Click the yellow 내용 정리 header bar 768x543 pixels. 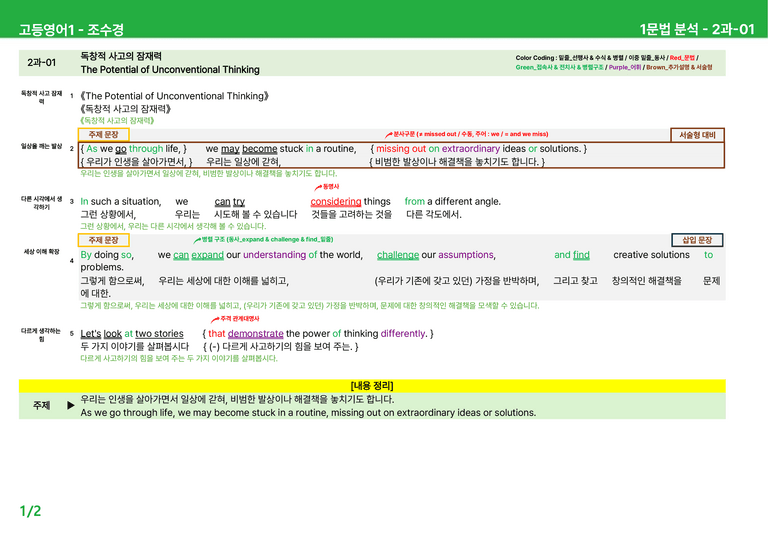click(372, 385)
